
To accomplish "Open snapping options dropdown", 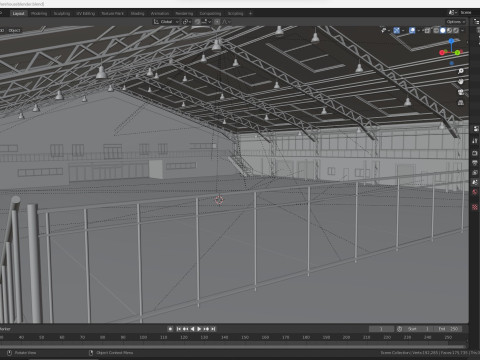I will point(206,22).
